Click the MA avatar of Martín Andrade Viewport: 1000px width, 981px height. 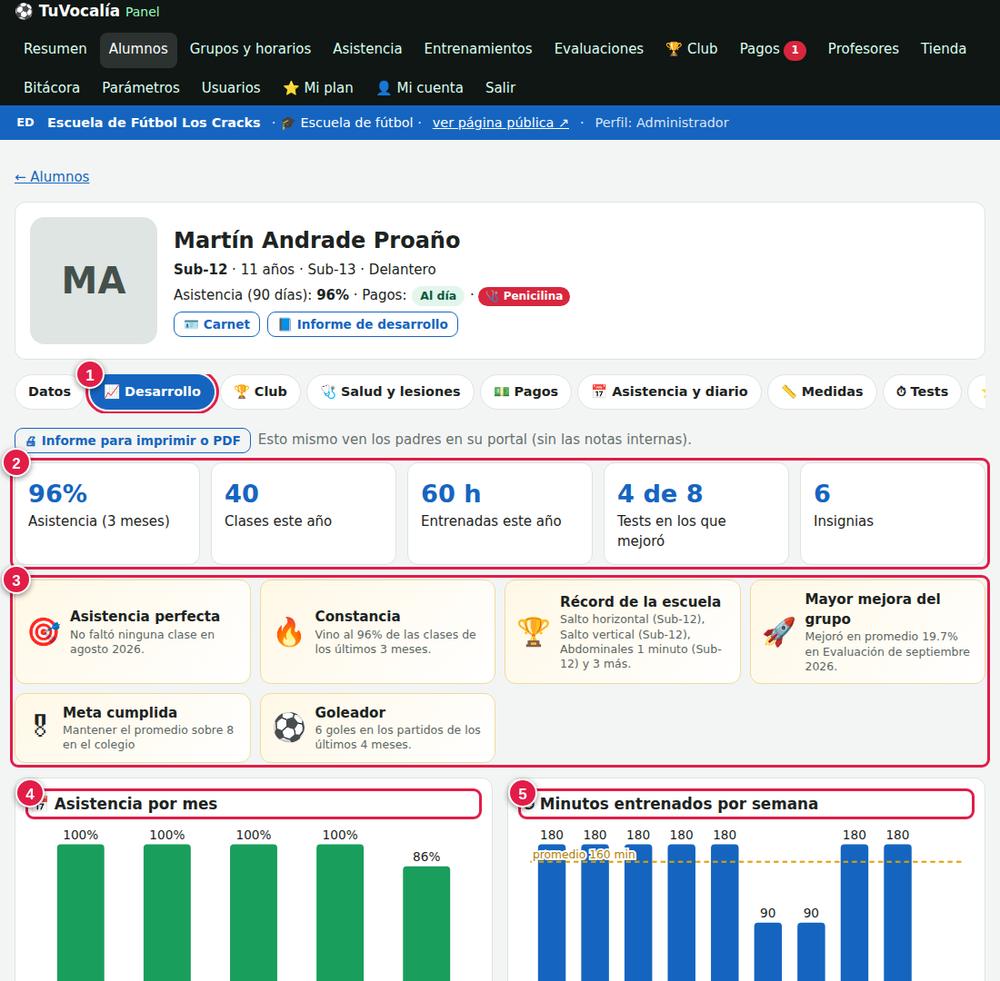[x=94, y=281]
